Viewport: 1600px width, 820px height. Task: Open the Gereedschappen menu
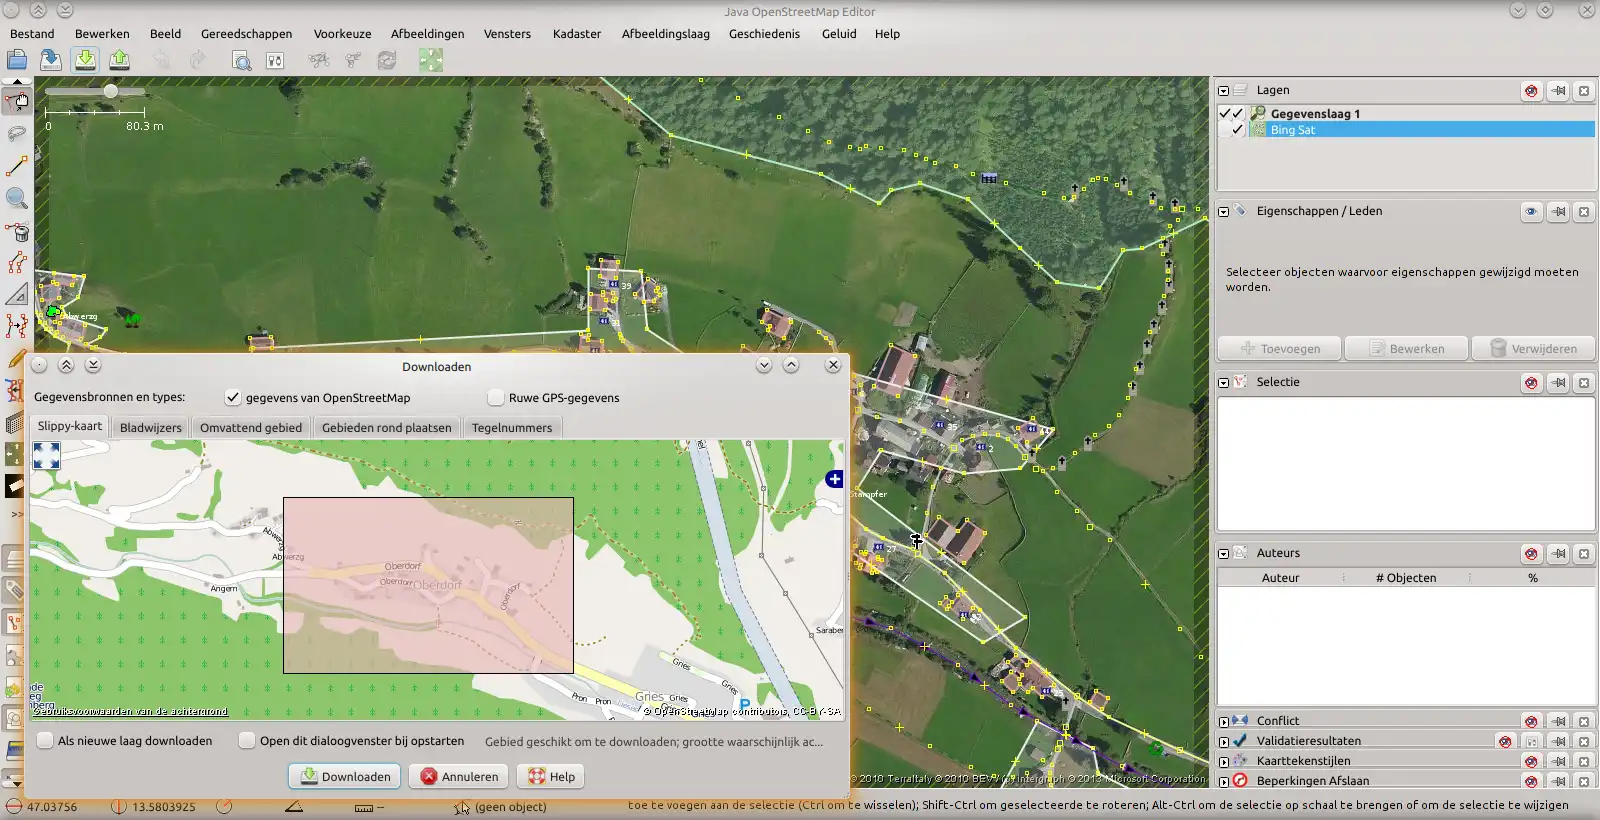(x=246, y=34)
